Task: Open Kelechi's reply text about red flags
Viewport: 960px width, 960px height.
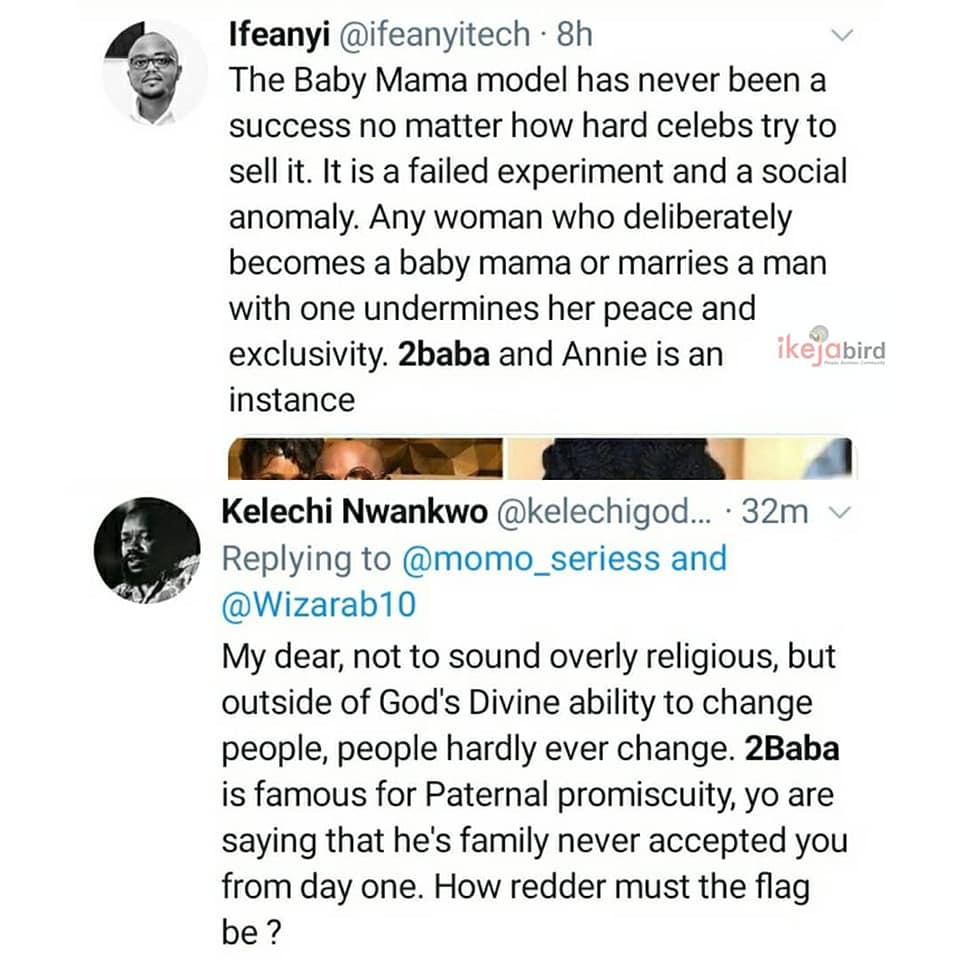Action: tap(530, 795)
